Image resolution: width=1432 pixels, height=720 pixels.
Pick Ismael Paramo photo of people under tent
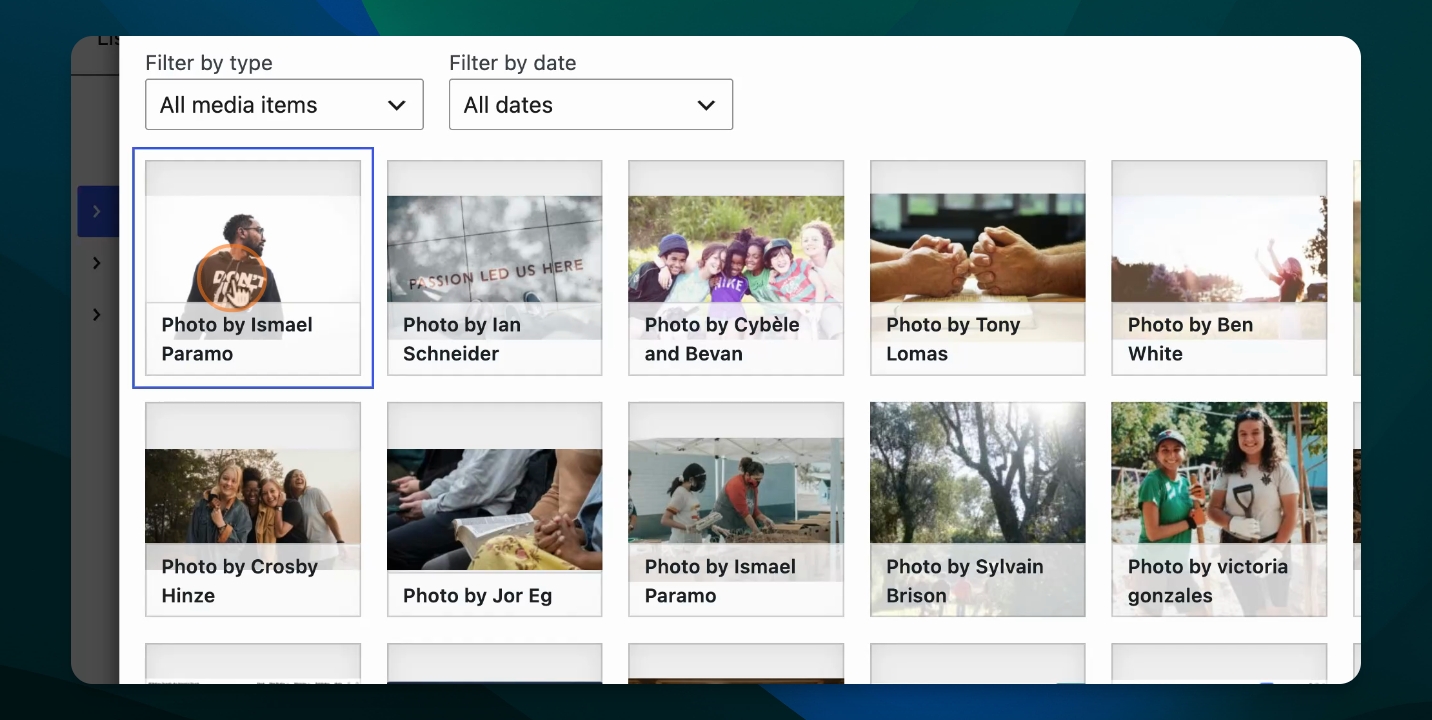pyautogui.click(x=736, y=510)
